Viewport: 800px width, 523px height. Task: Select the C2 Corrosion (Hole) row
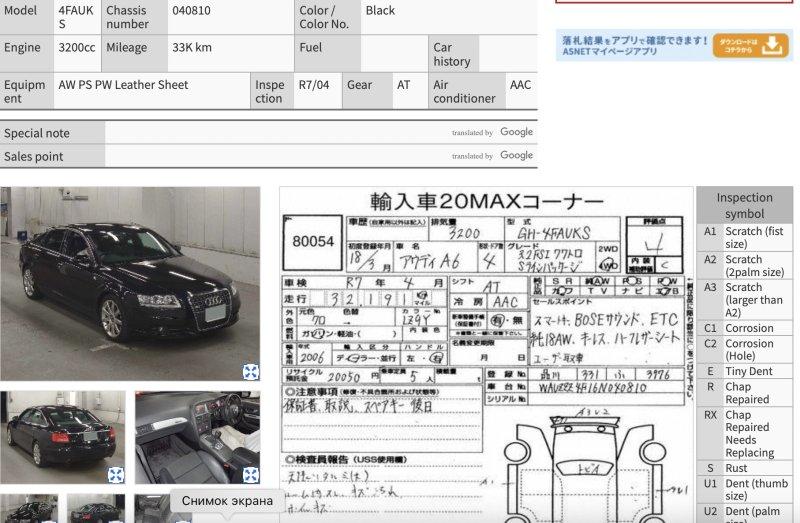tap(744, 350)
